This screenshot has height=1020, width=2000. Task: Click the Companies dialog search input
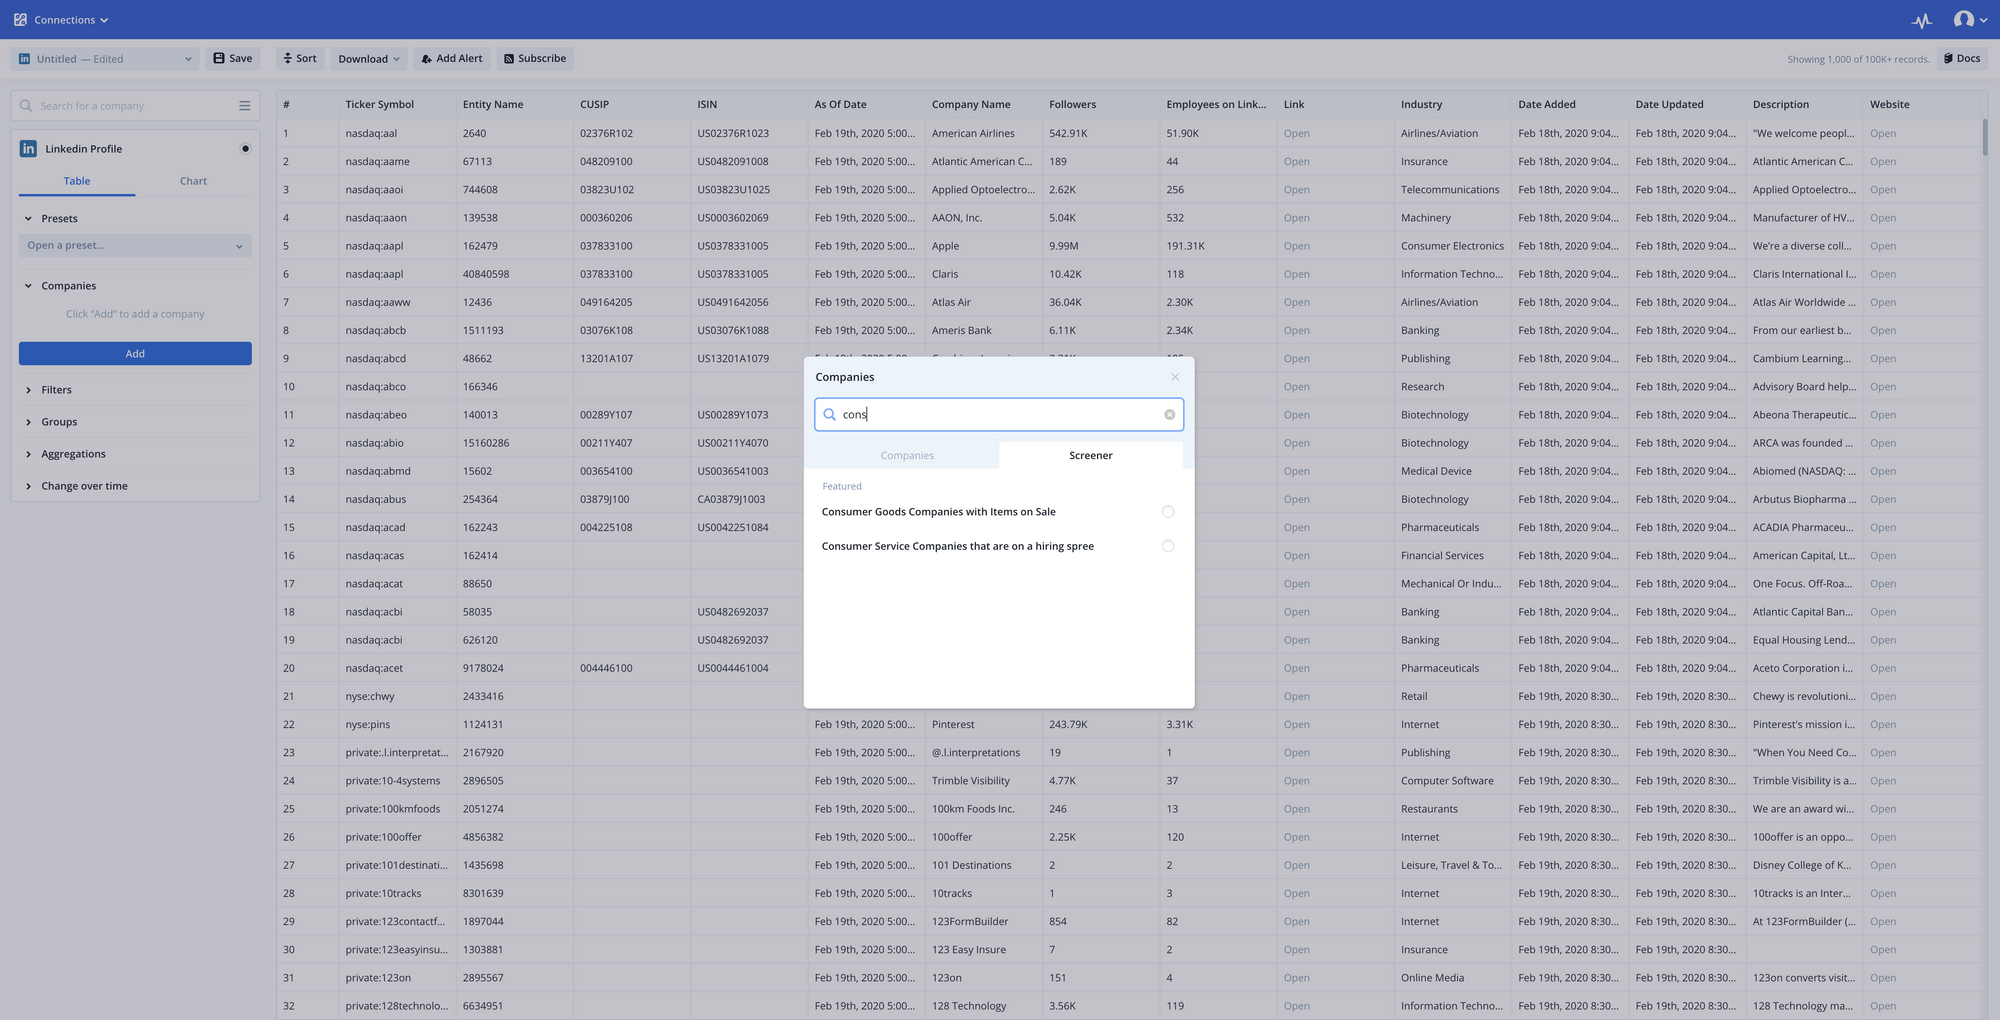click(1000, 415)
